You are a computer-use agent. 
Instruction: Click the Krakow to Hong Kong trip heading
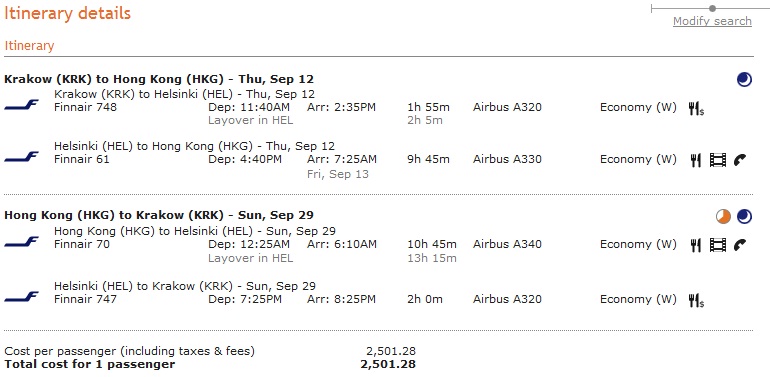click(x=159, y=79)
